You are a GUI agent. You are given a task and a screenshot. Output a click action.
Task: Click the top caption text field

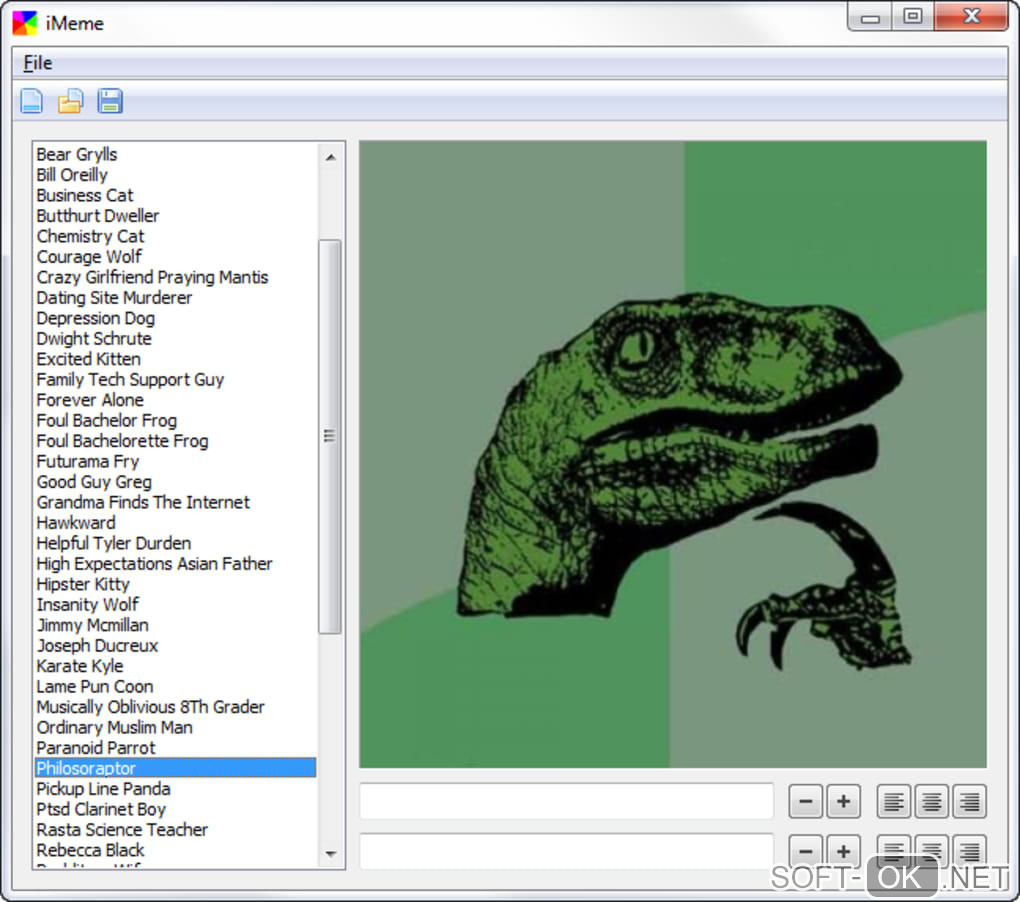(x=566, y=801)
